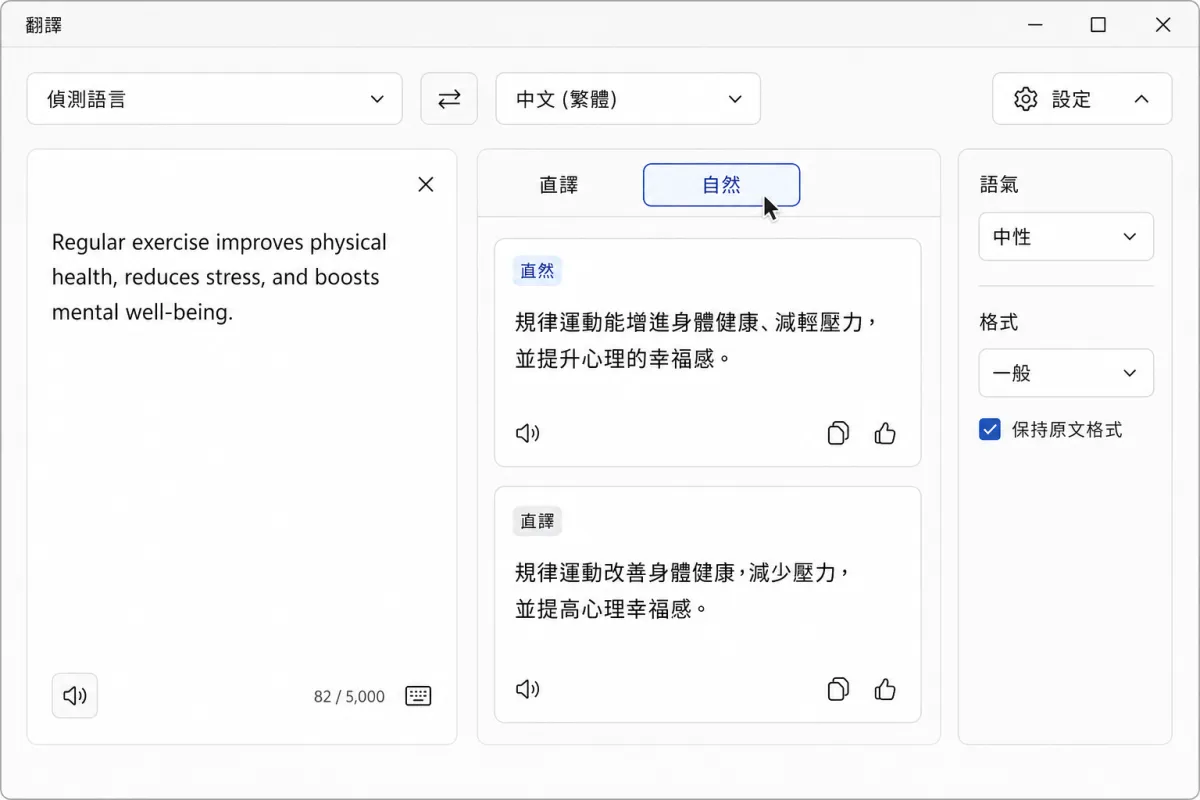
Task: Open the 偵測語言 source language dropdown
Action: pos(215,99)
